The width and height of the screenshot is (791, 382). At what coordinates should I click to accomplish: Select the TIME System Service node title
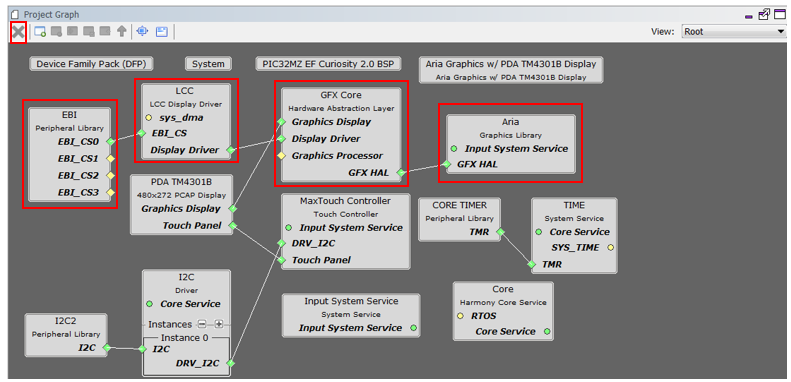[x=574, y=205]
